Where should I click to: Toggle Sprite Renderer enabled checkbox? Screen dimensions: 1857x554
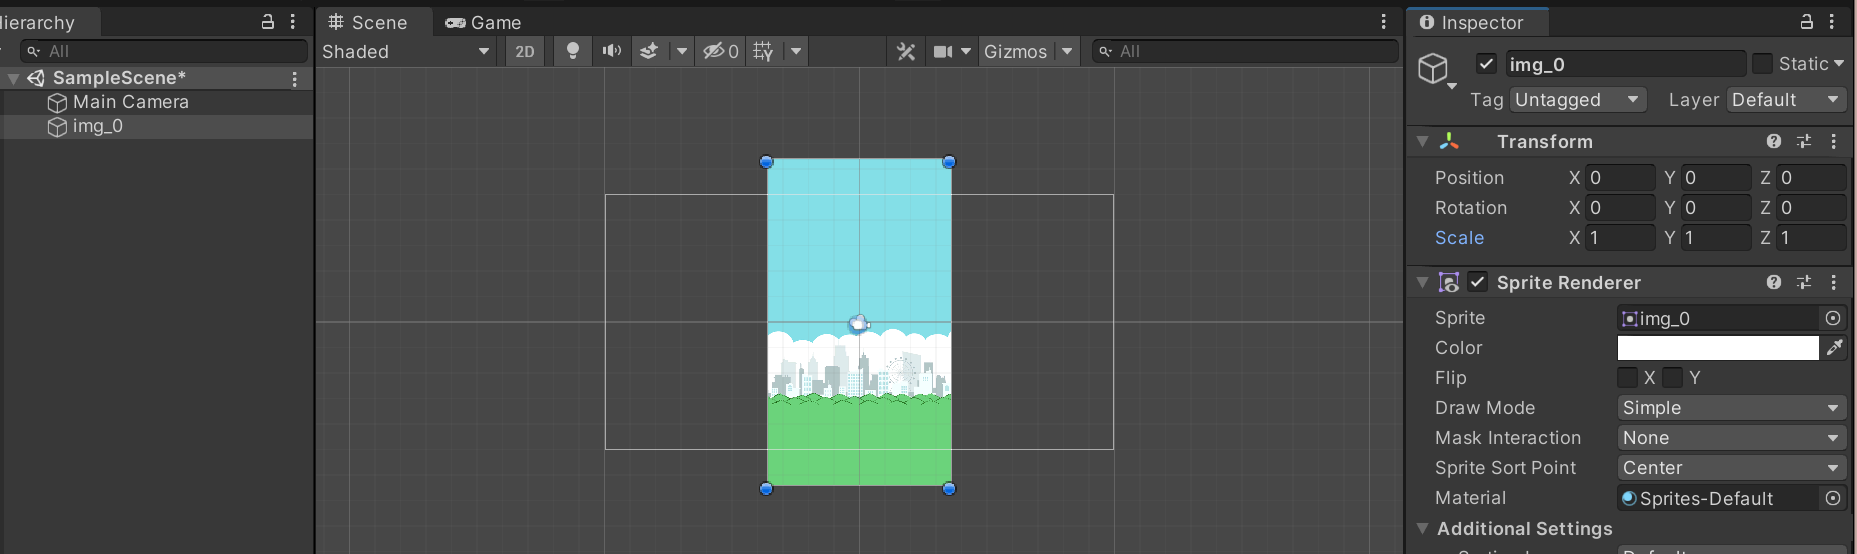pyautogui.click(x=1478, y=282)
